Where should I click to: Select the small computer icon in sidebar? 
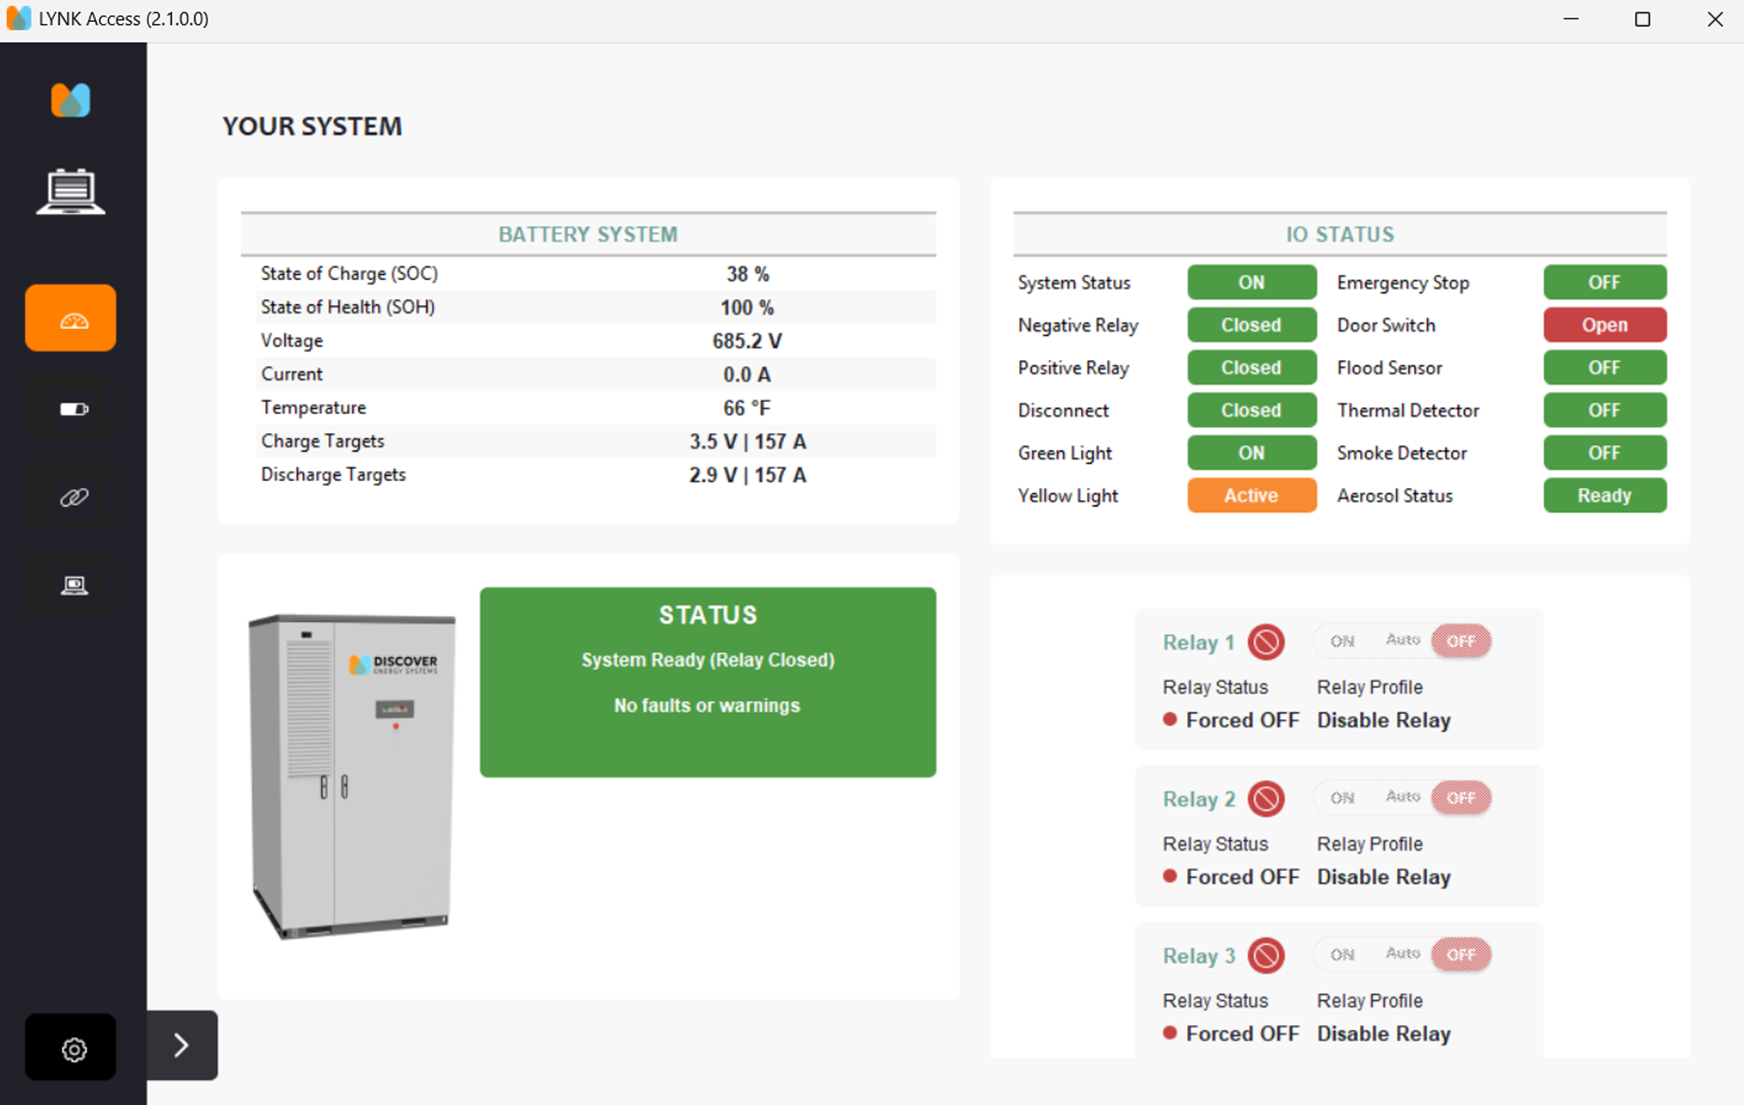click(72, 585)
